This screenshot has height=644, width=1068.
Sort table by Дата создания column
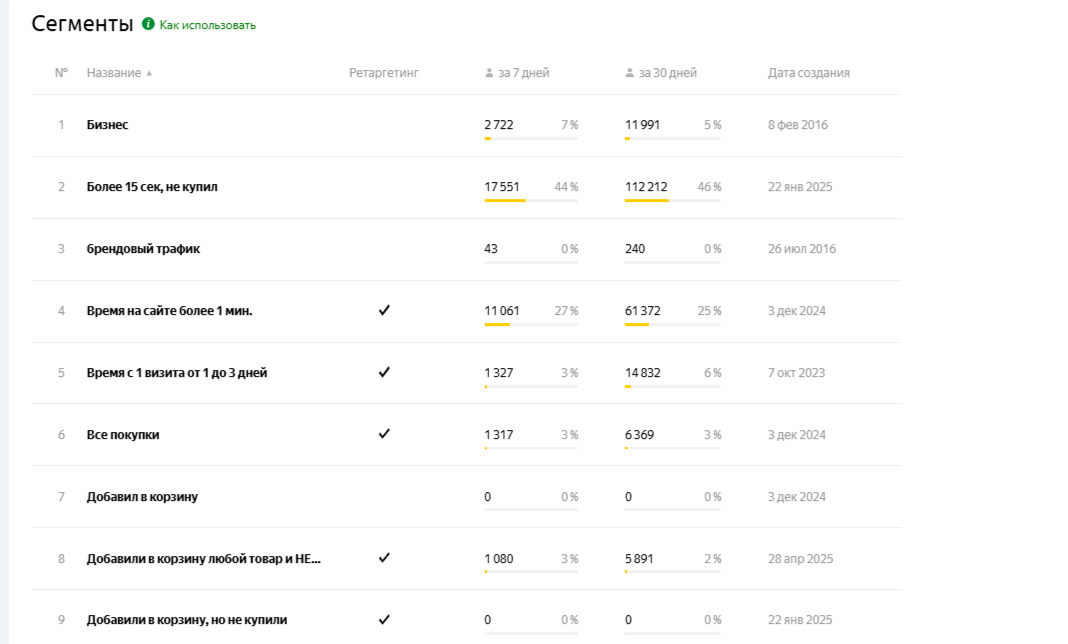point(808,73)
